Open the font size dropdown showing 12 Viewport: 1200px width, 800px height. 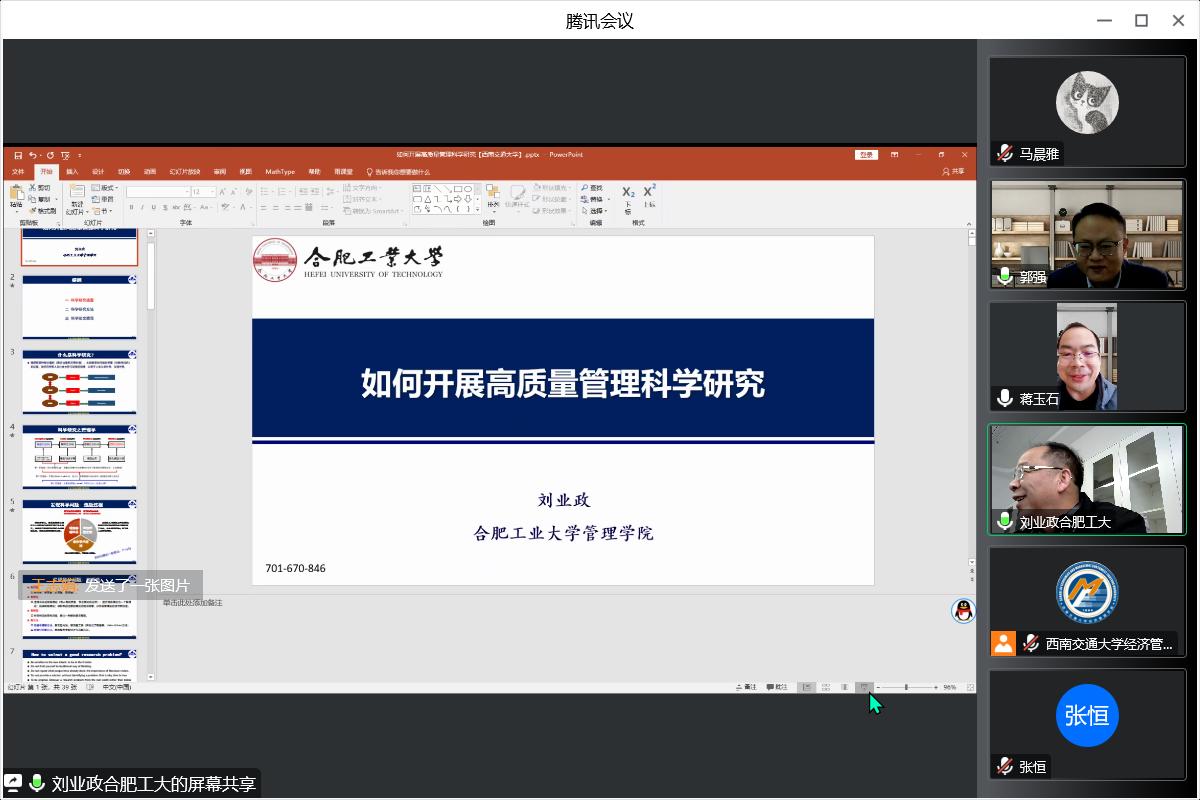[x=204, y=191]
